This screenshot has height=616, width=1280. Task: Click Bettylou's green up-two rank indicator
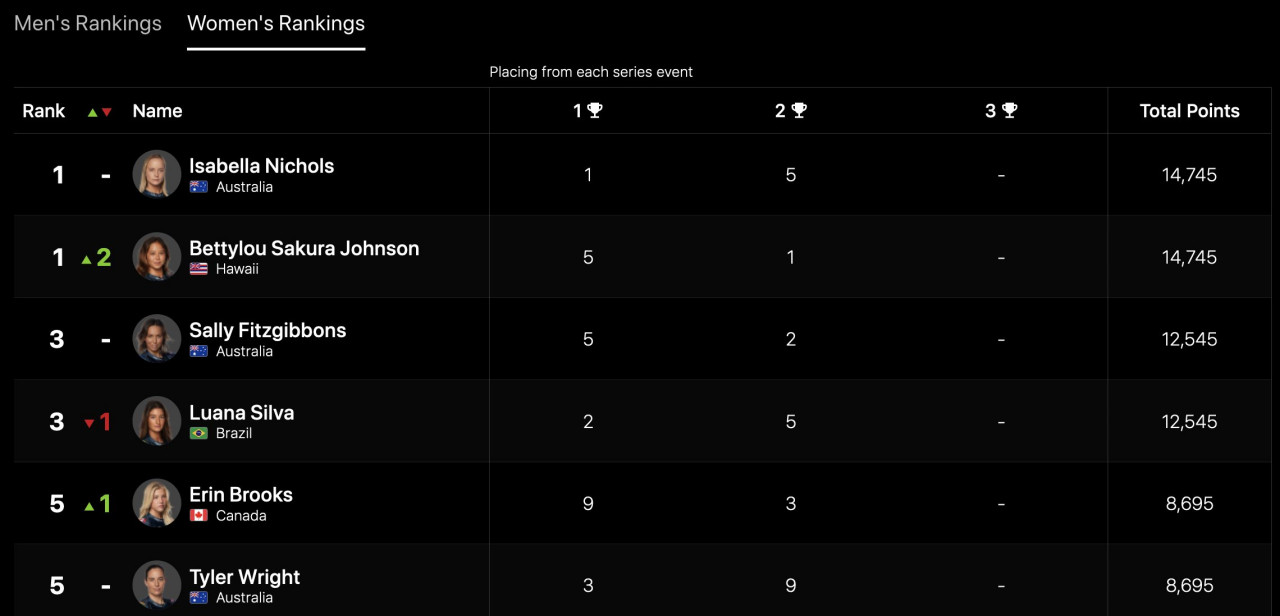(97, 257)
